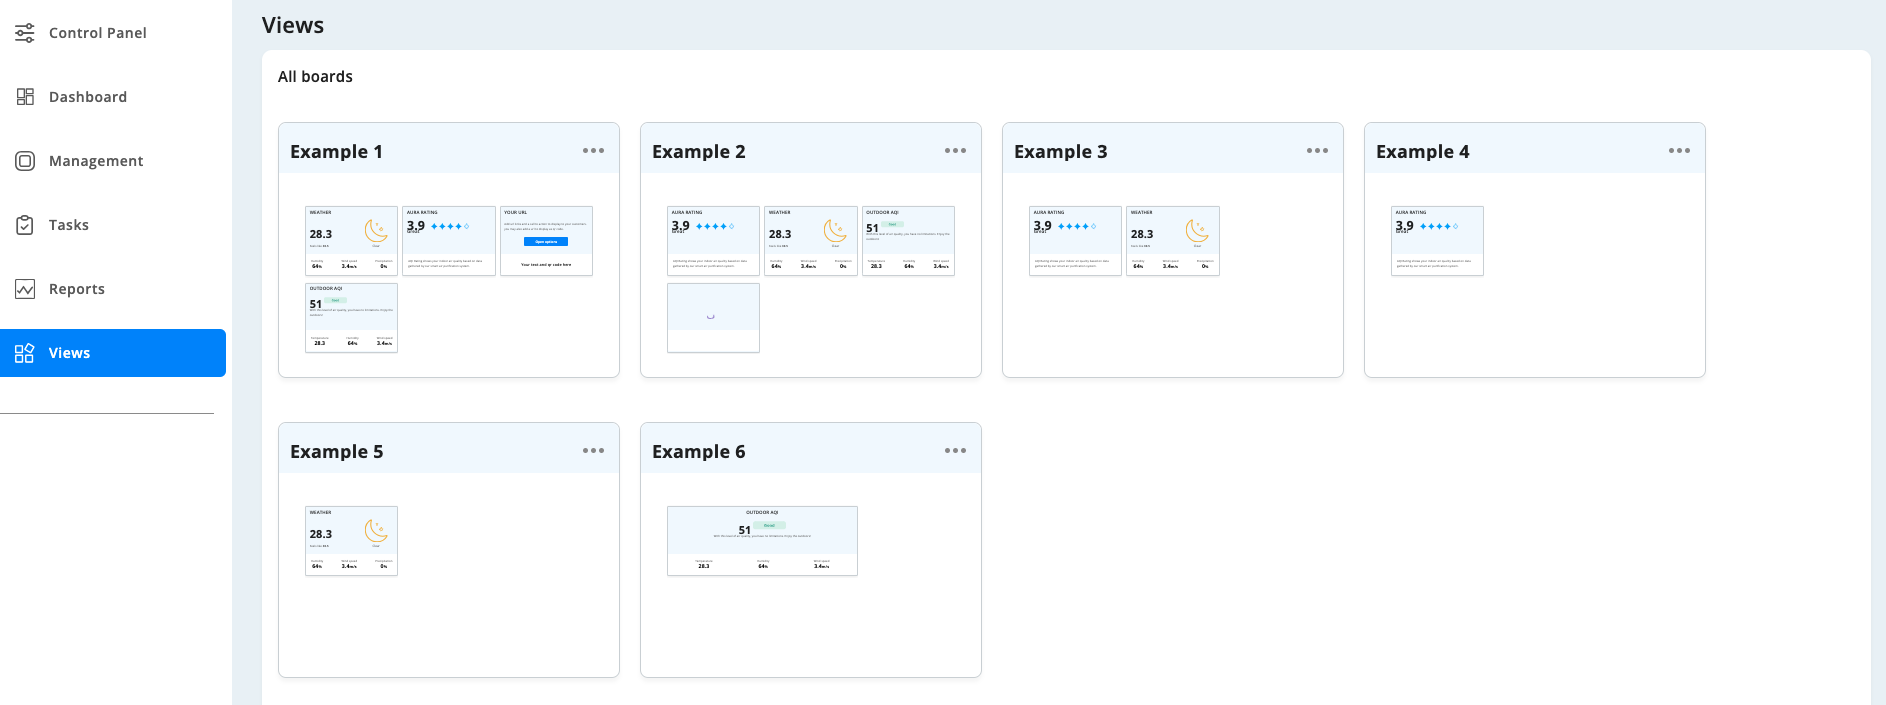
Task: Select the Weather widget thumbnail in Example 5
Action: point(351,541)
